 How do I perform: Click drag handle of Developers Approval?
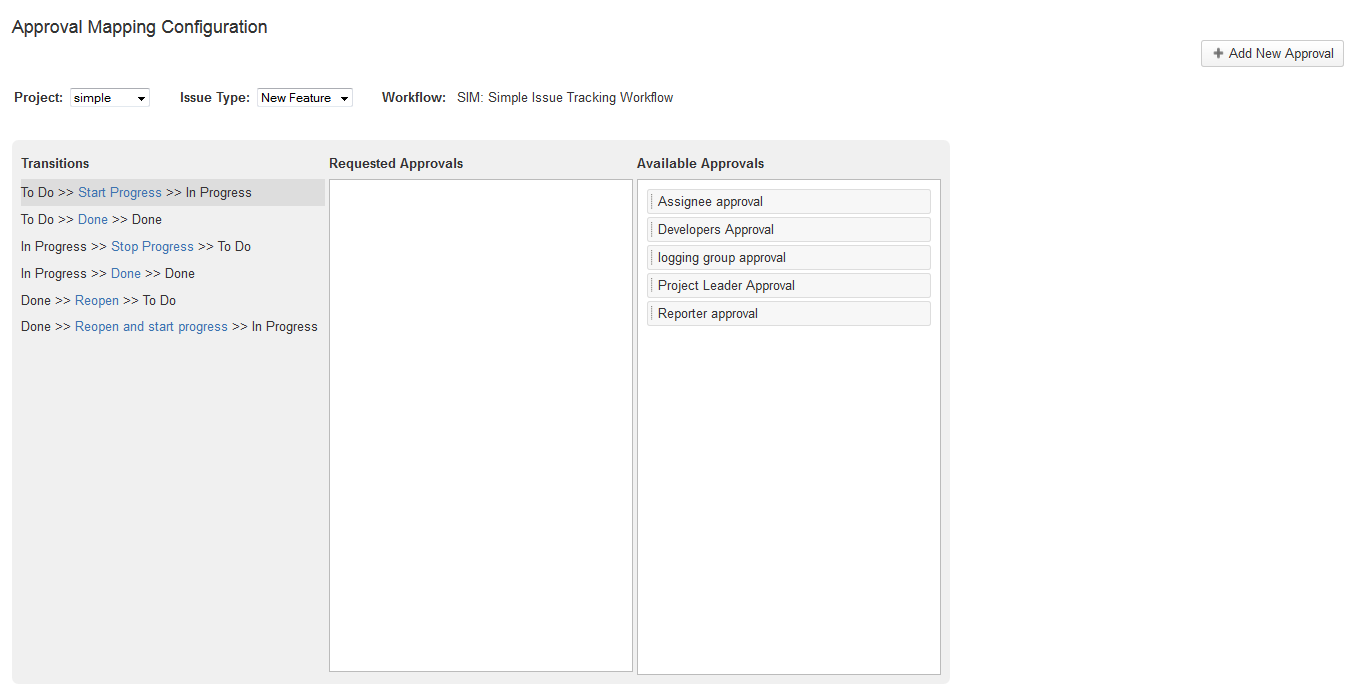[x=652, y=230]
